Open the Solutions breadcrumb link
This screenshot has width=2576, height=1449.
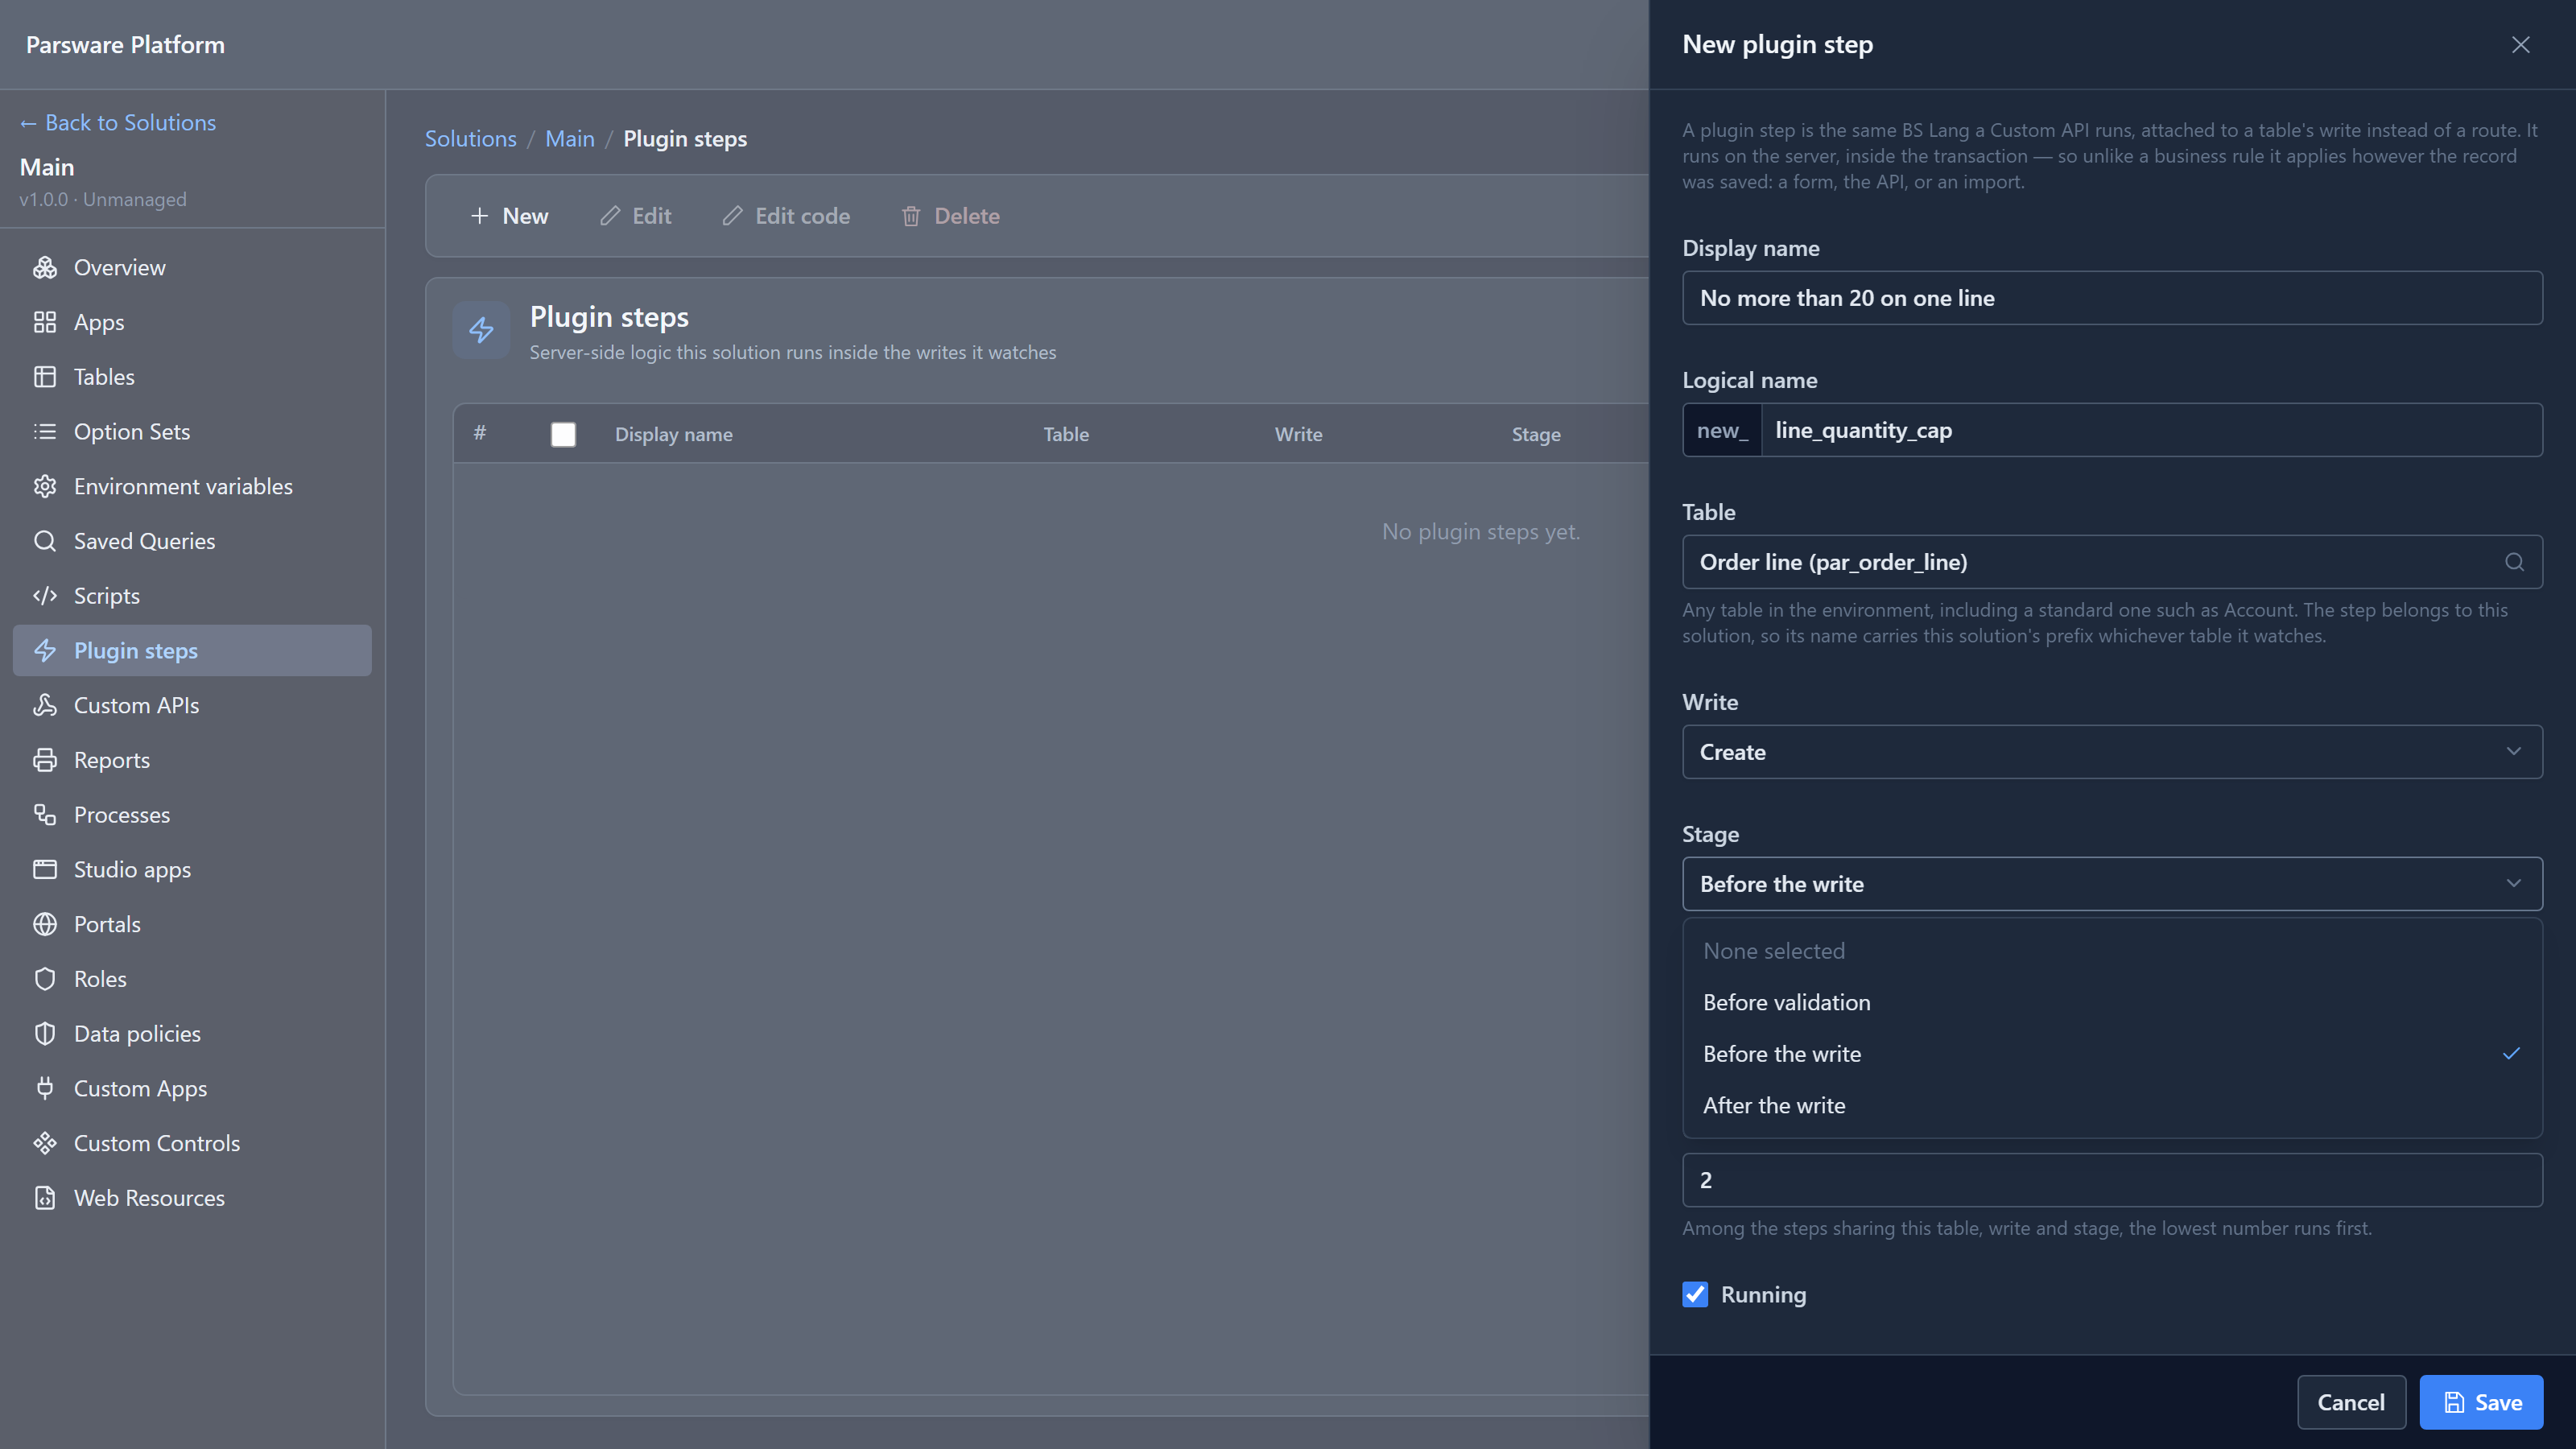pyautogui.click(x=471, y=139)
